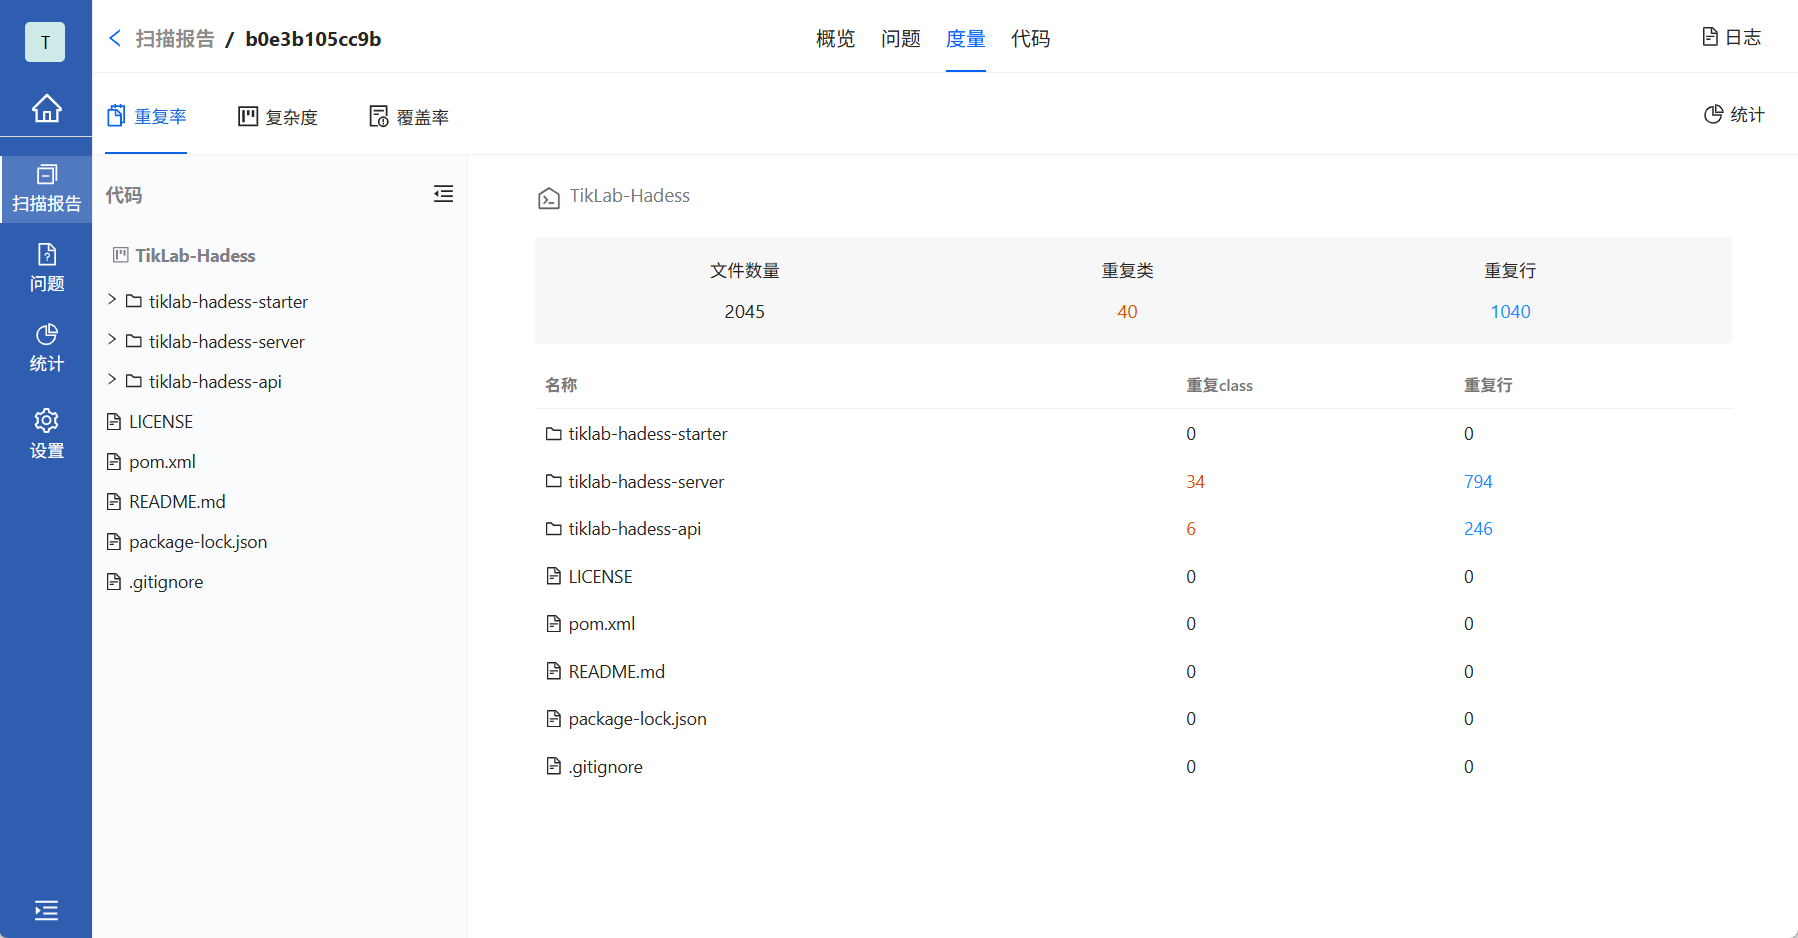The image size is (1798, 938).
Task: Click the back arrow beside 扫描报告
Action: click(x=115, y=38)
